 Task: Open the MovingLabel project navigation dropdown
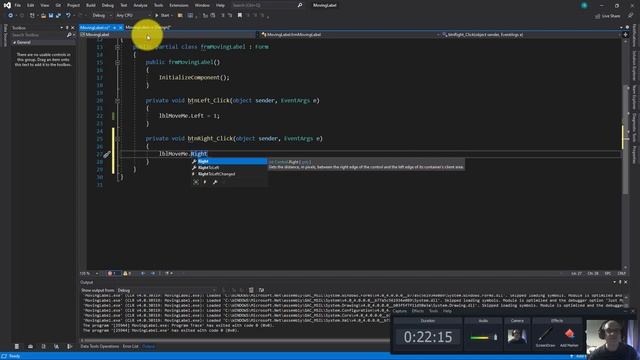[168, 35]
